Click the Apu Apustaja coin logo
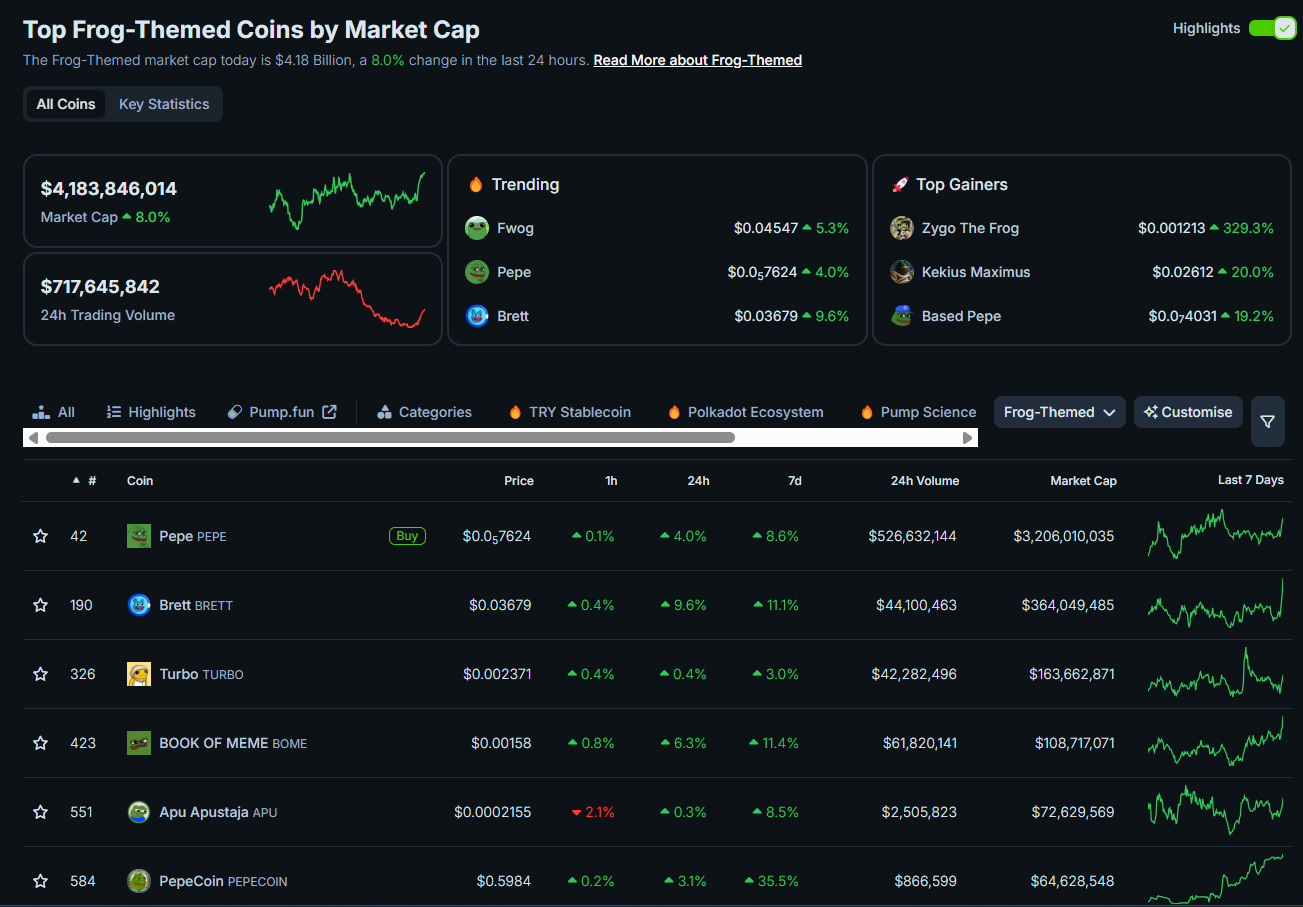The width and height of the screenshot is (1303, 907). [x=139, y=812]
